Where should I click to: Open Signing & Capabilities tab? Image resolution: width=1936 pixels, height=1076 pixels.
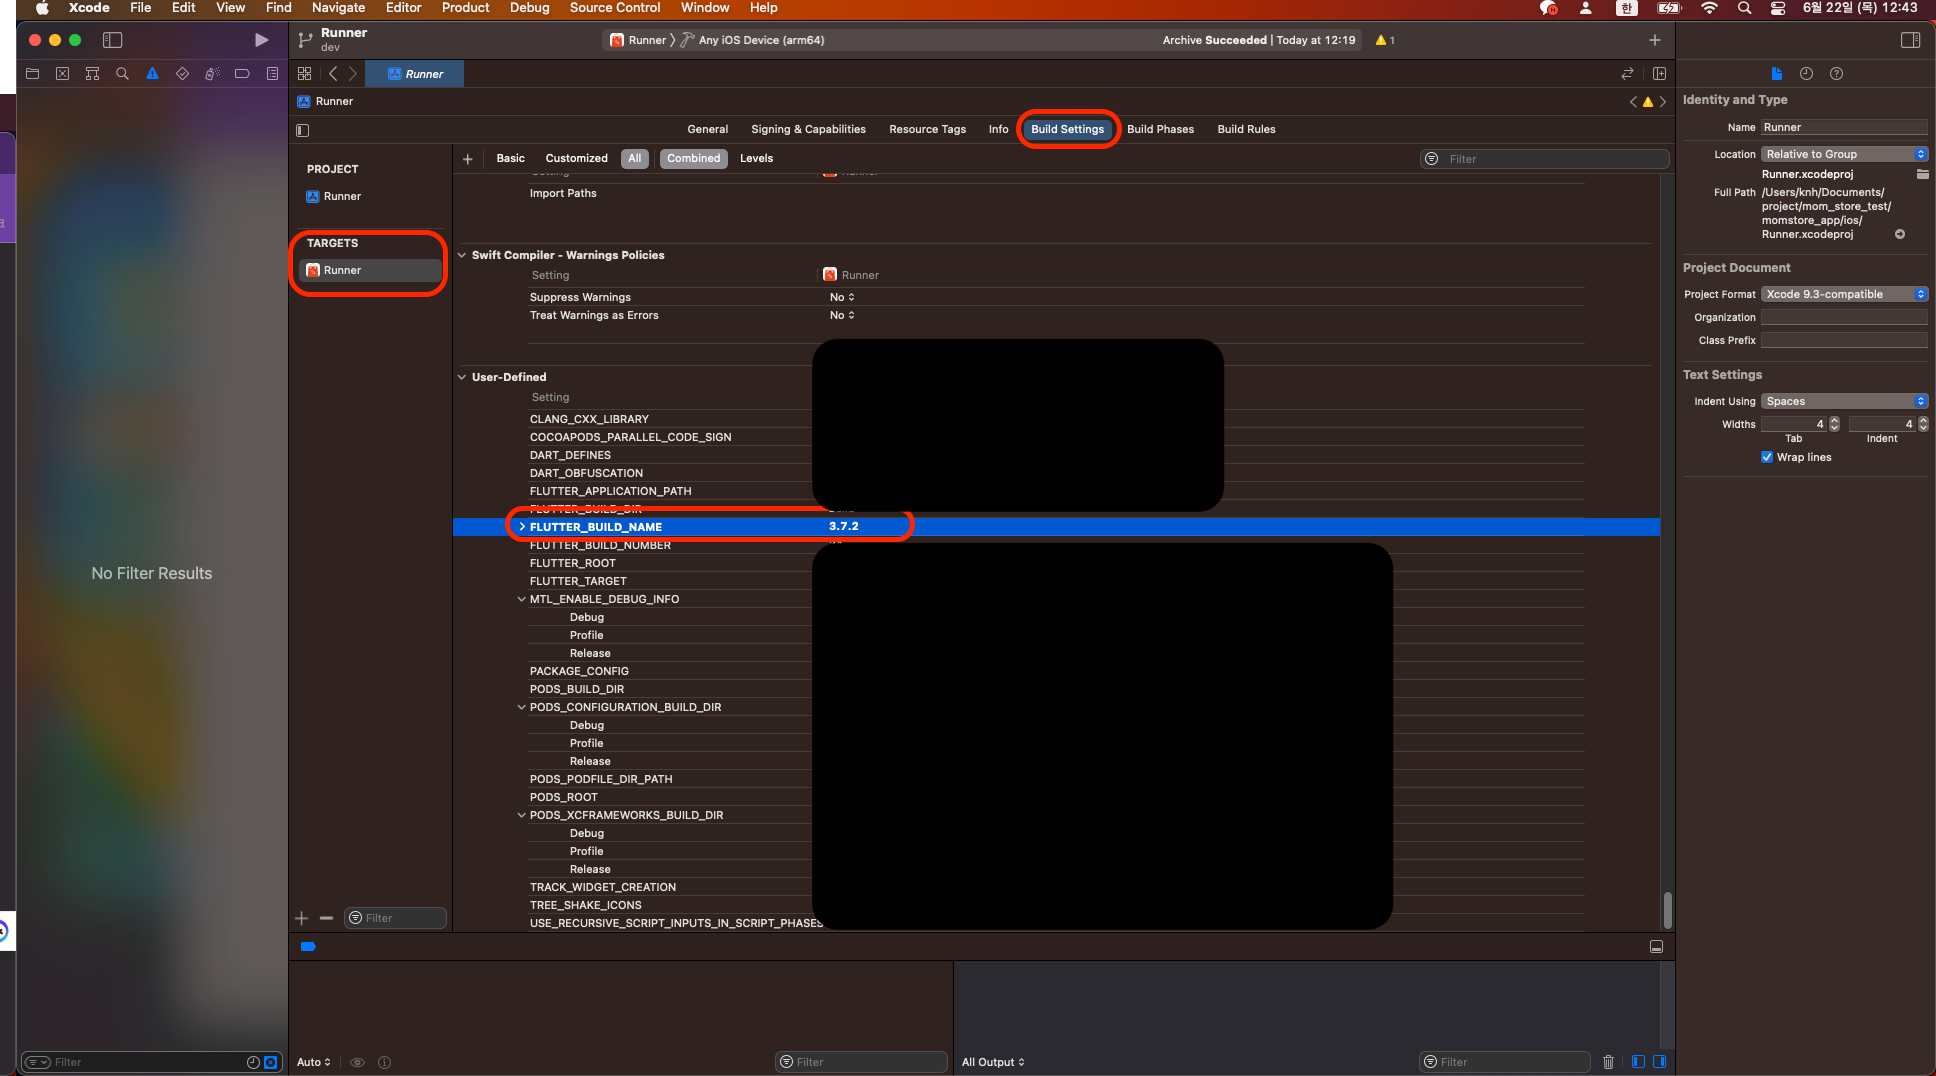pos(808,129)
